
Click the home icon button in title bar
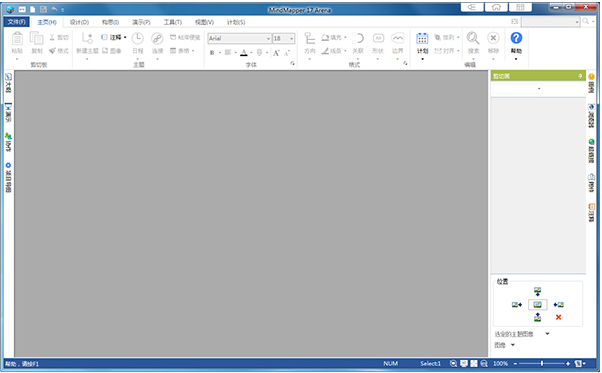pos(496,7)
